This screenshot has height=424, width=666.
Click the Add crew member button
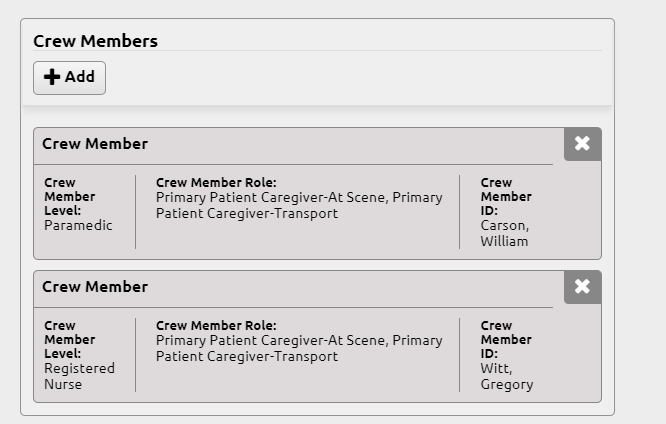[x=69, y=78]
